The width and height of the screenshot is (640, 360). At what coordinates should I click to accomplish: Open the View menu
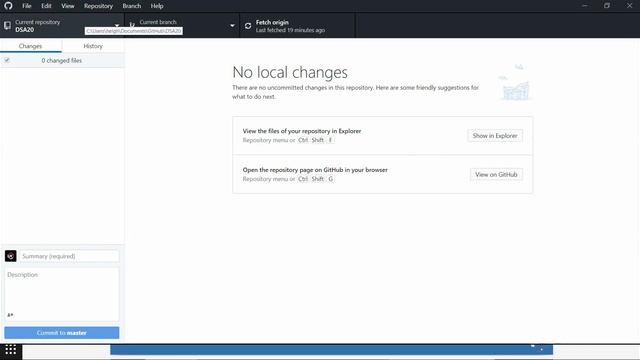[x=68, y=6]
